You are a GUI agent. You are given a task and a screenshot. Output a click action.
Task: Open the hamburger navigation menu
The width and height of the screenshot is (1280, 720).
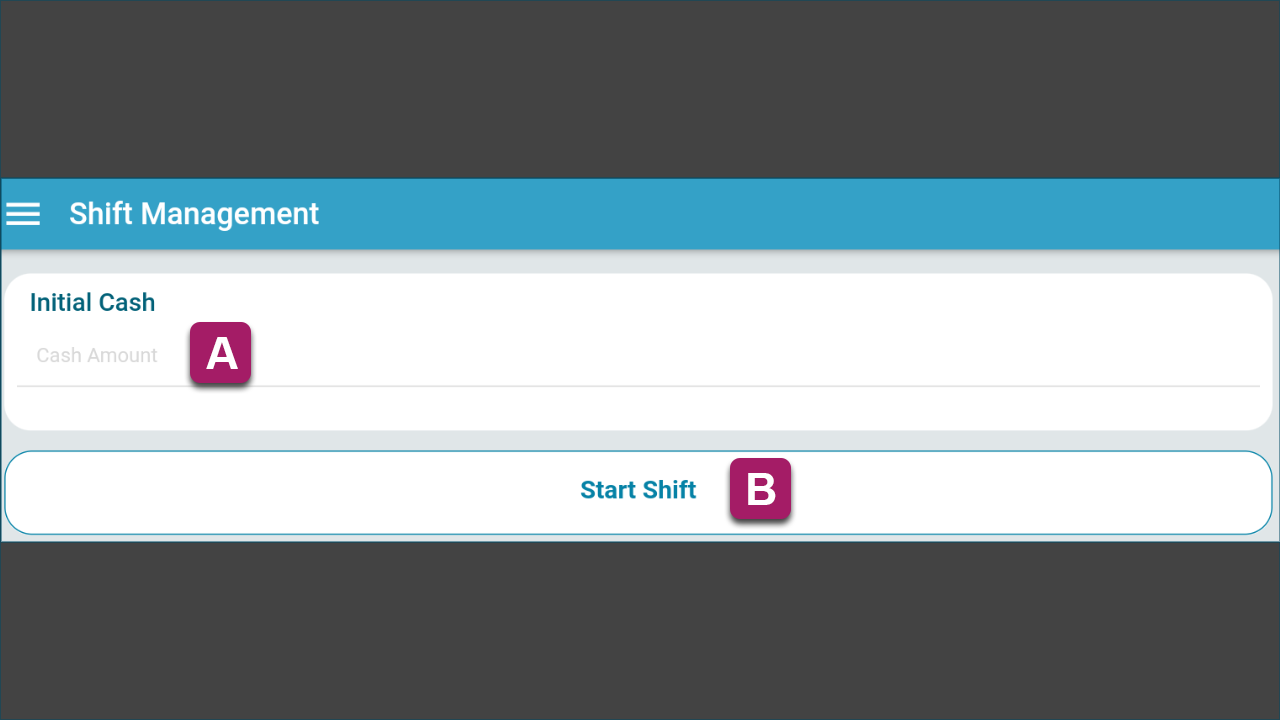[x=23, y=214]
